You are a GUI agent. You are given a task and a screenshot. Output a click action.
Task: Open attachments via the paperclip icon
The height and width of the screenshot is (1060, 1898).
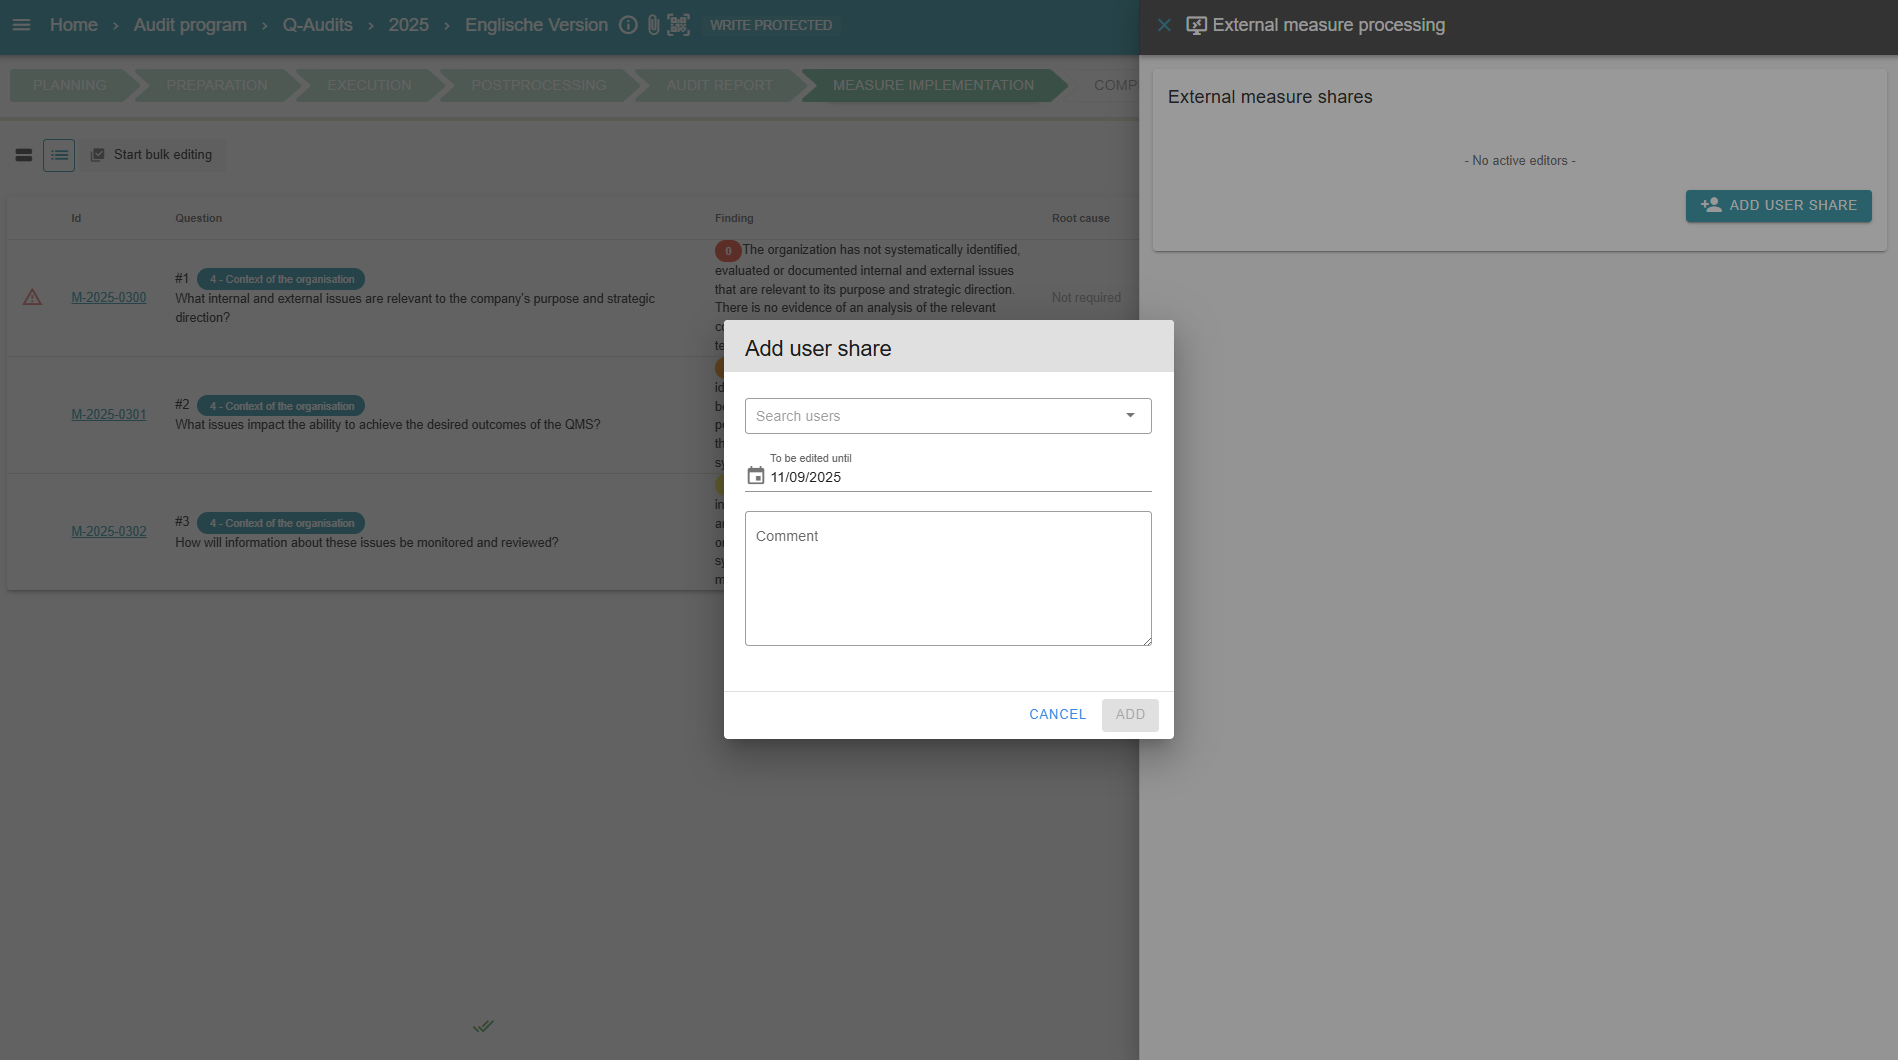pos(653,25)
